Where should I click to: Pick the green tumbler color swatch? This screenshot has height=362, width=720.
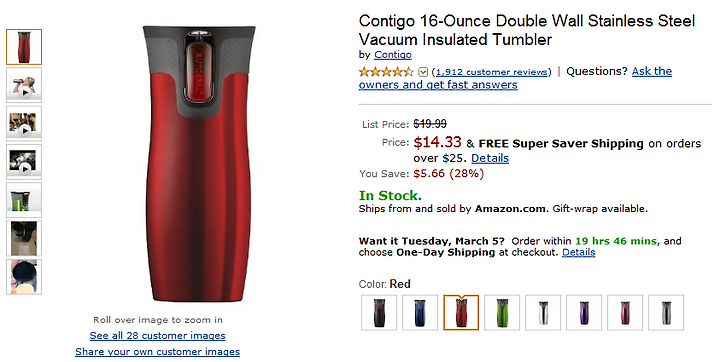[502, 312]
